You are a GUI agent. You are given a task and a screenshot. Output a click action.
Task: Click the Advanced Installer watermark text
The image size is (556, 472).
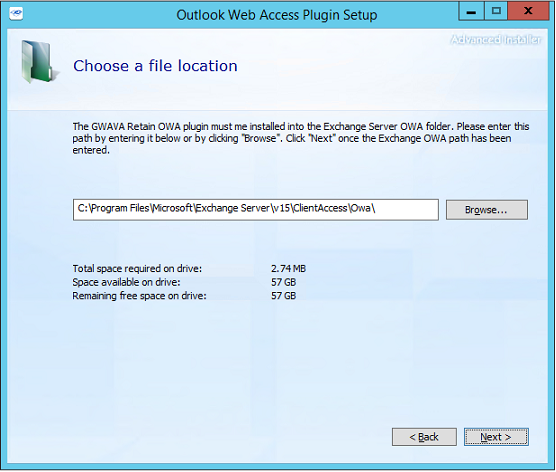pos(496,40)
